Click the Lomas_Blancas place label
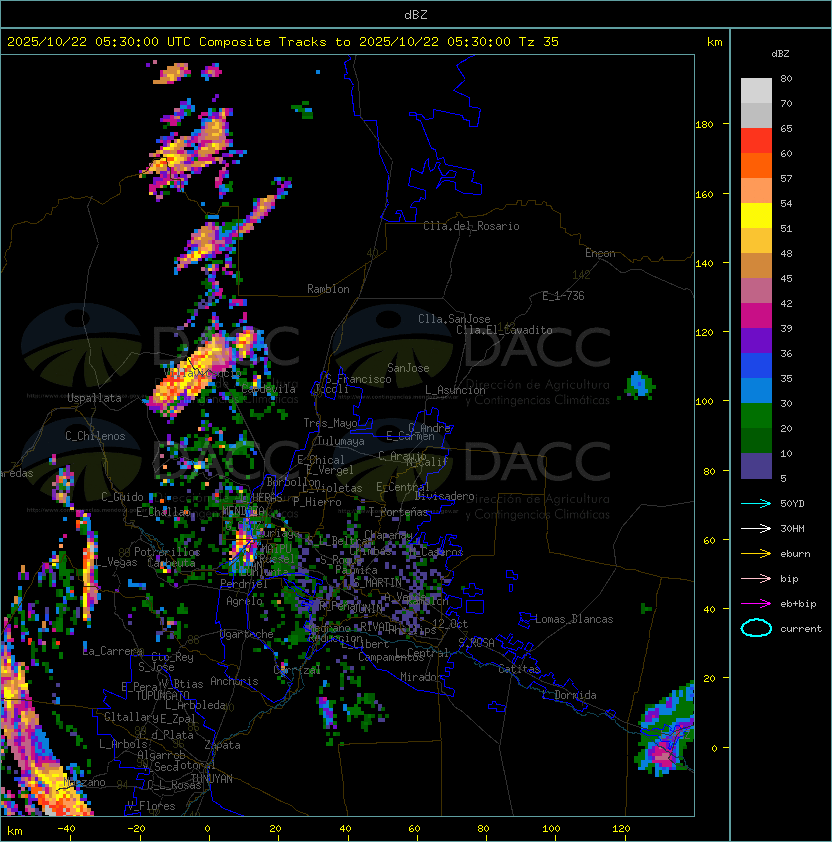Image resolution: width=832 pixels, height=842 pixels. [574, 619]
